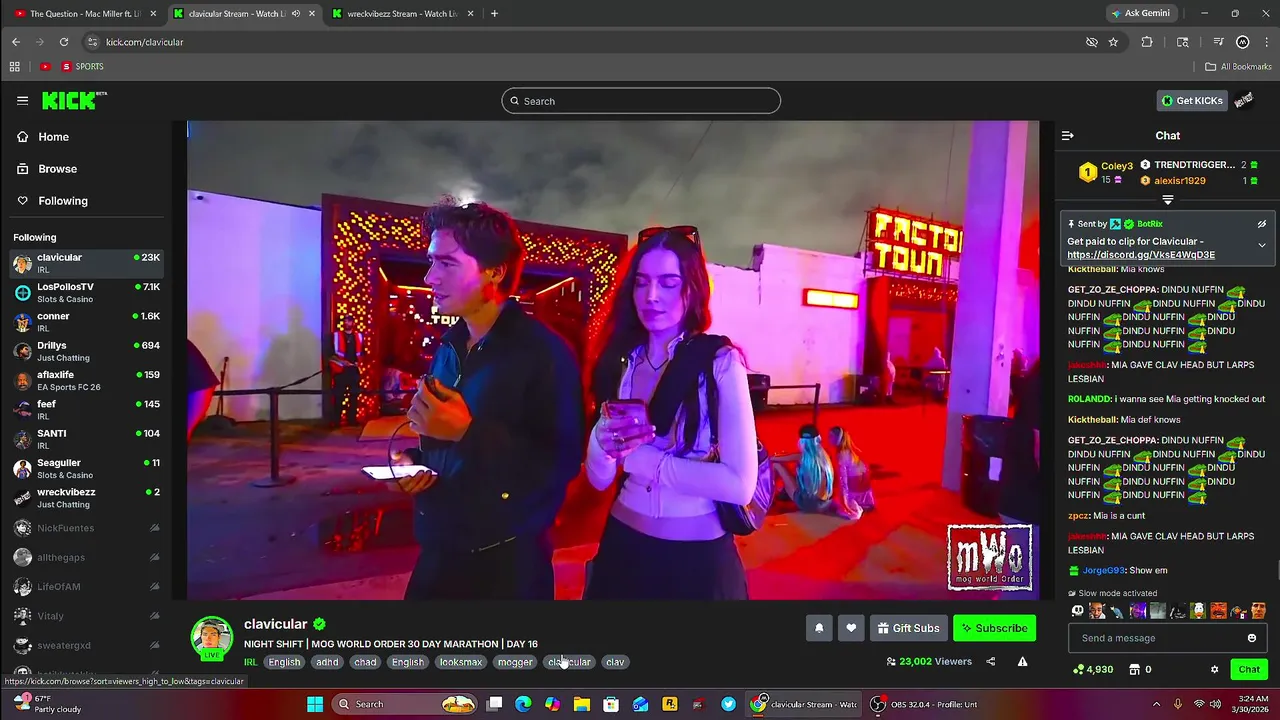Image resolution: width=1280 pixels, height=720 pixels.
Task: Collapse the pinned message chevron
Action: pos(1262,245)
